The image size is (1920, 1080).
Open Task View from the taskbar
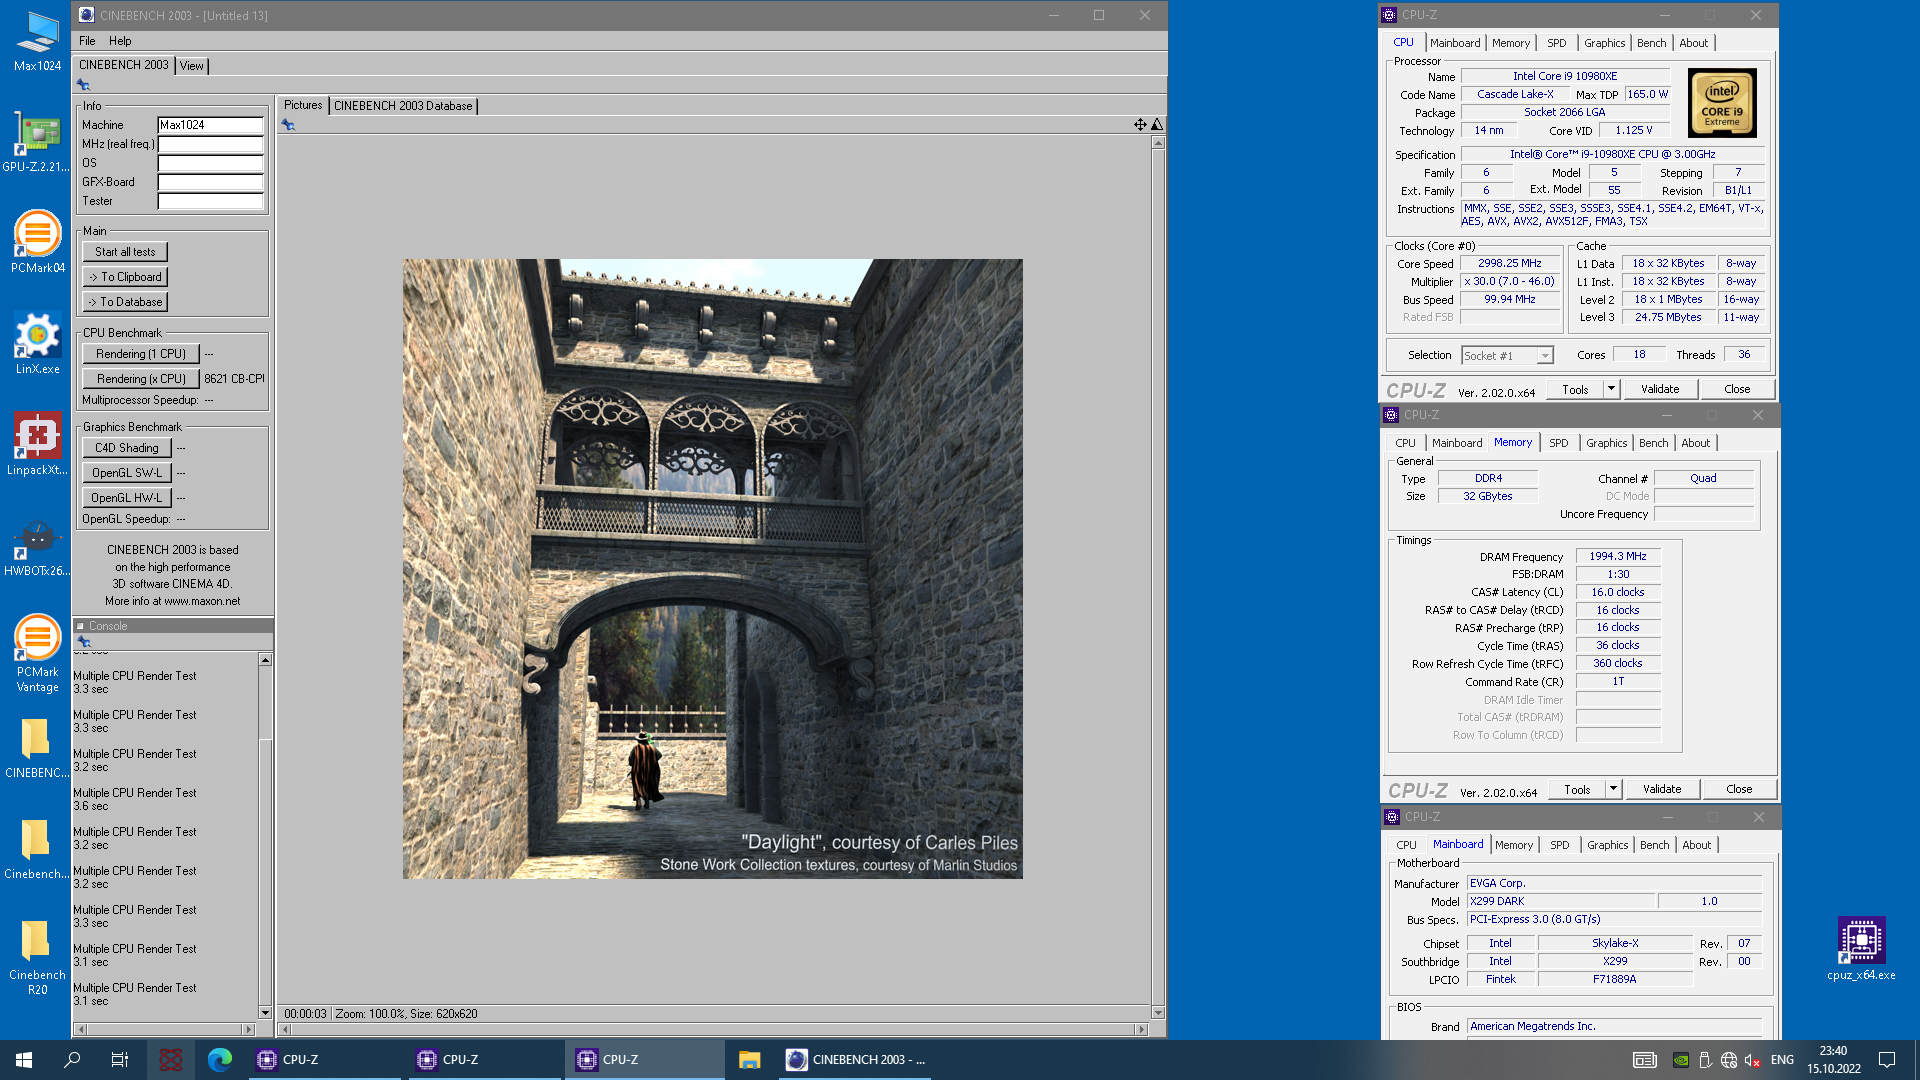point(120,1060)
